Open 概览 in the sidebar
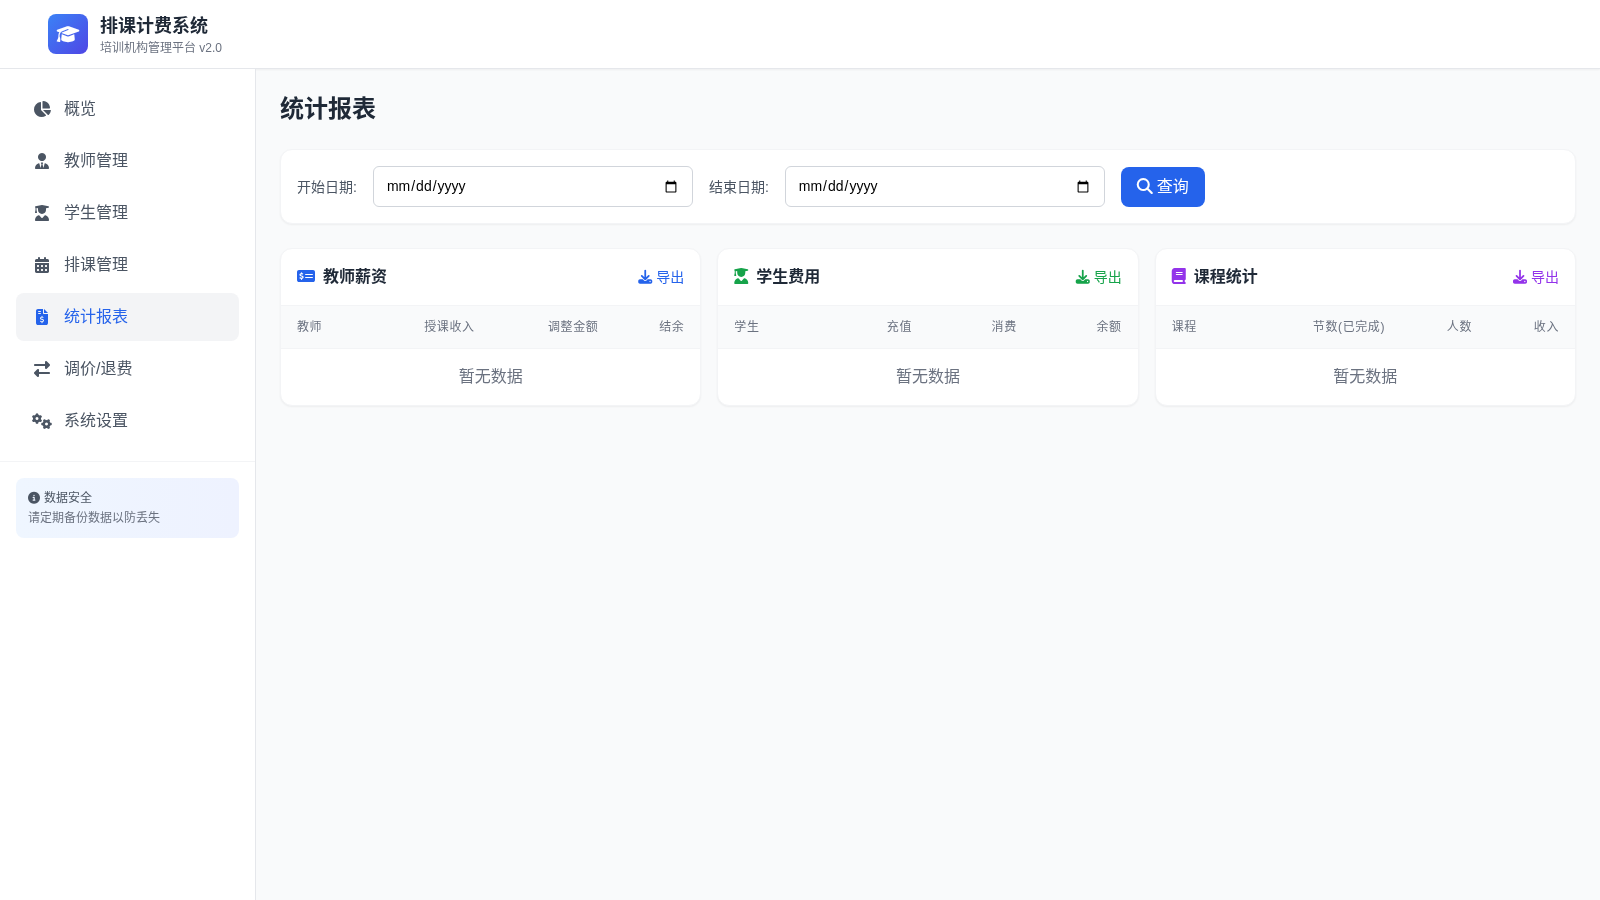 [127, 109]
